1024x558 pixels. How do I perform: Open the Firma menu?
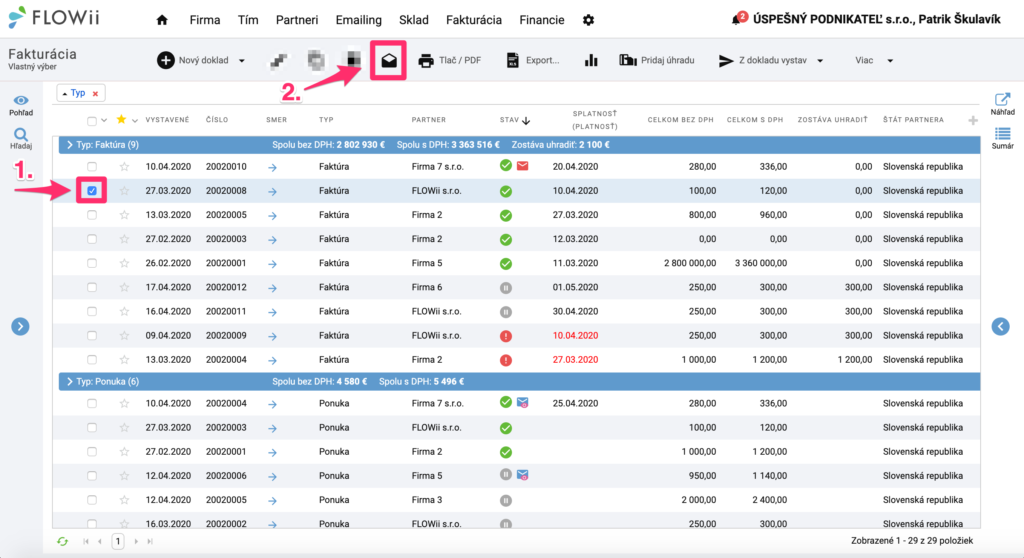click(204, 20)
